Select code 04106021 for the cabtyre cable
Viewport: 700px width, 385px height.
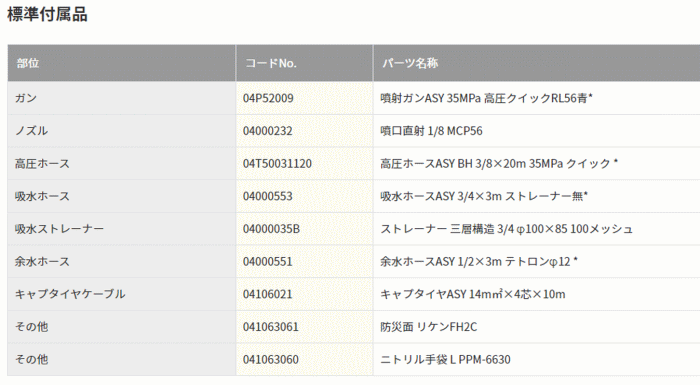267,294
